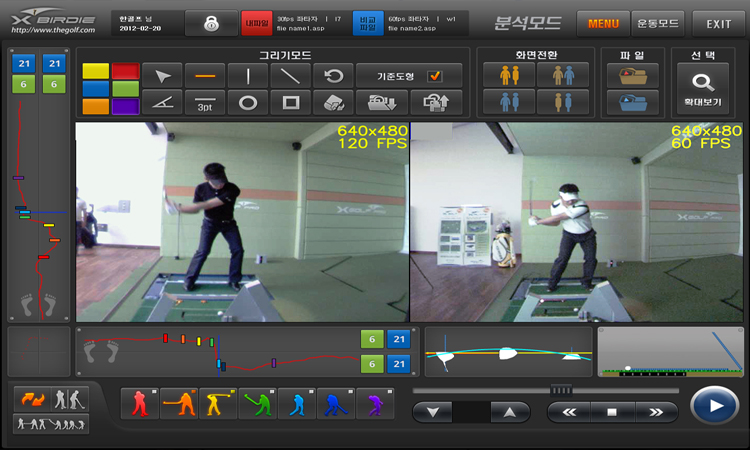Select the eraser tool
The image size is (750, 450).
(333, 102)
